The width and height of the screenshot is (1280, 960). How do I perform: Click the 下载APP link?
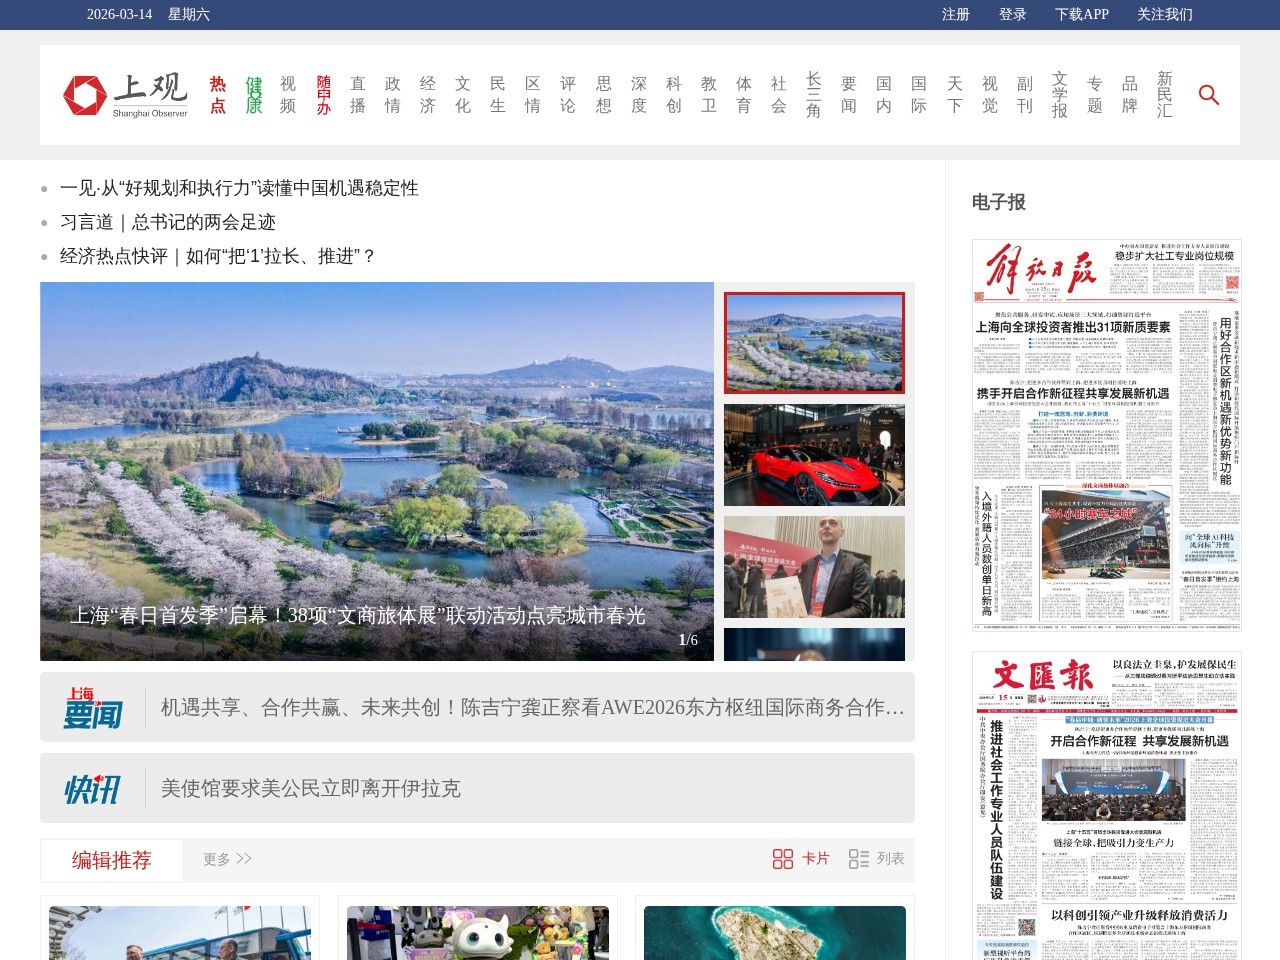click(1081, 15)
